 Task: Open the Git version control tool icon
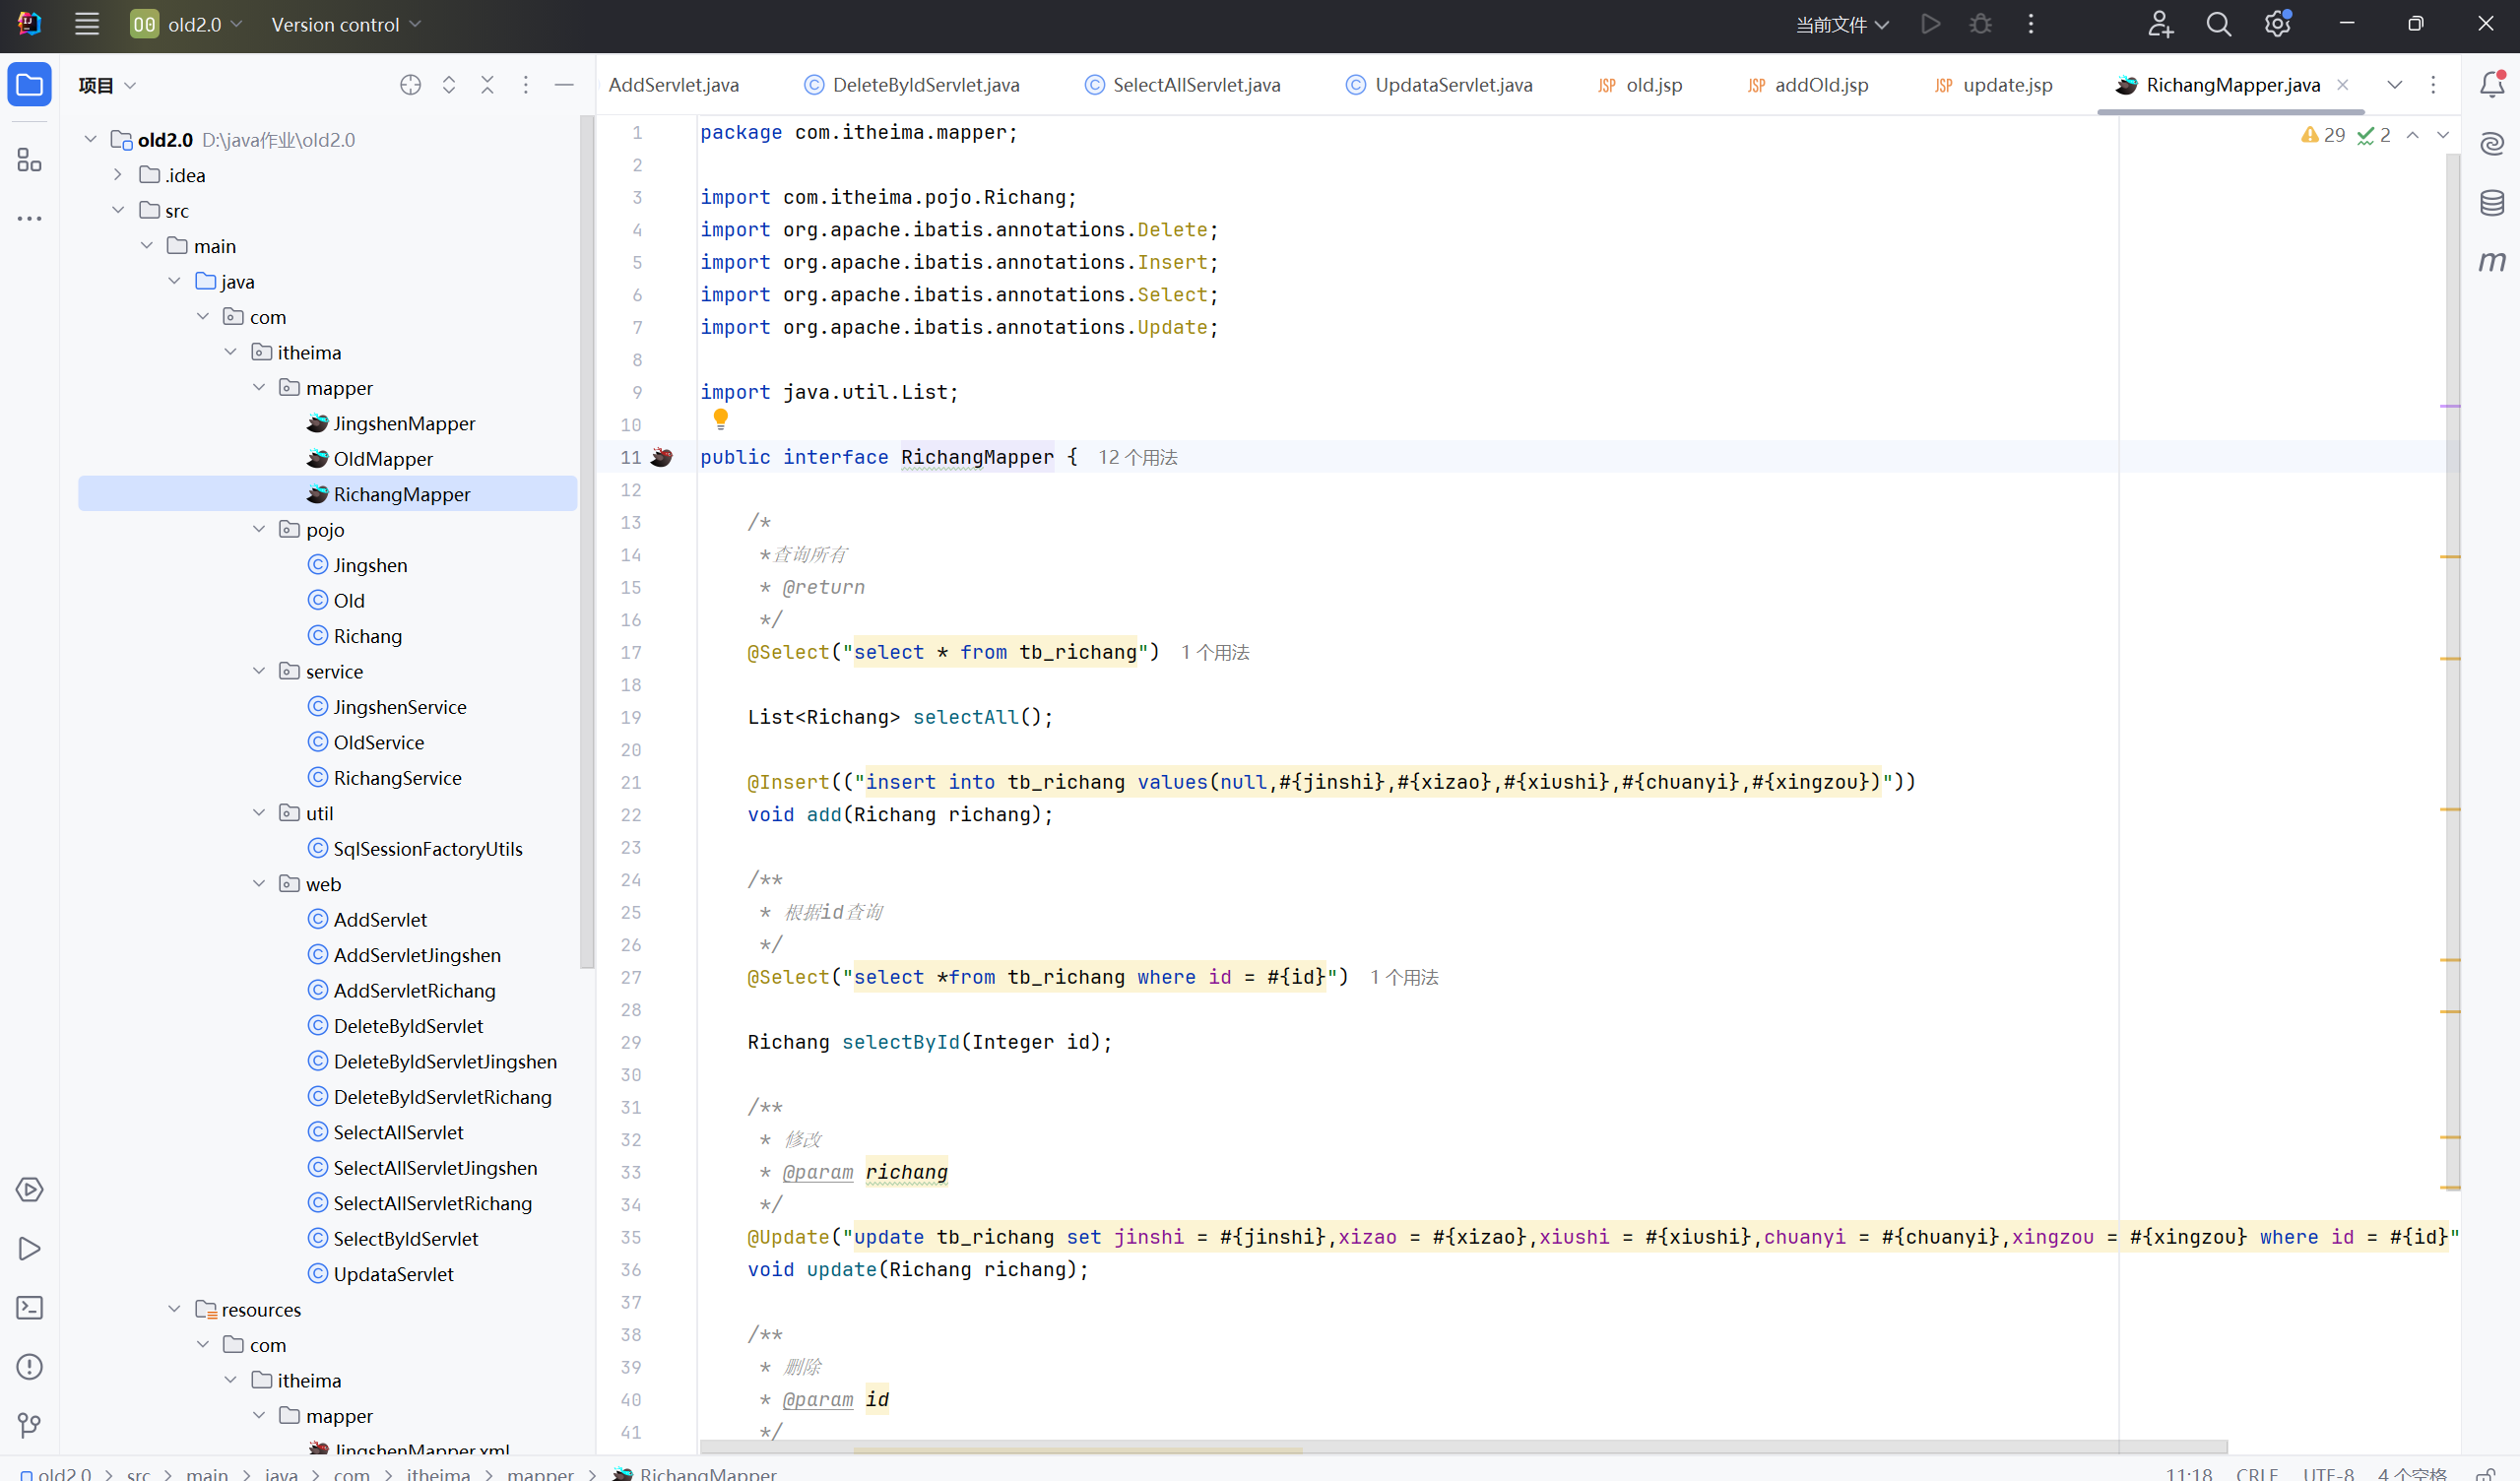30,1425
